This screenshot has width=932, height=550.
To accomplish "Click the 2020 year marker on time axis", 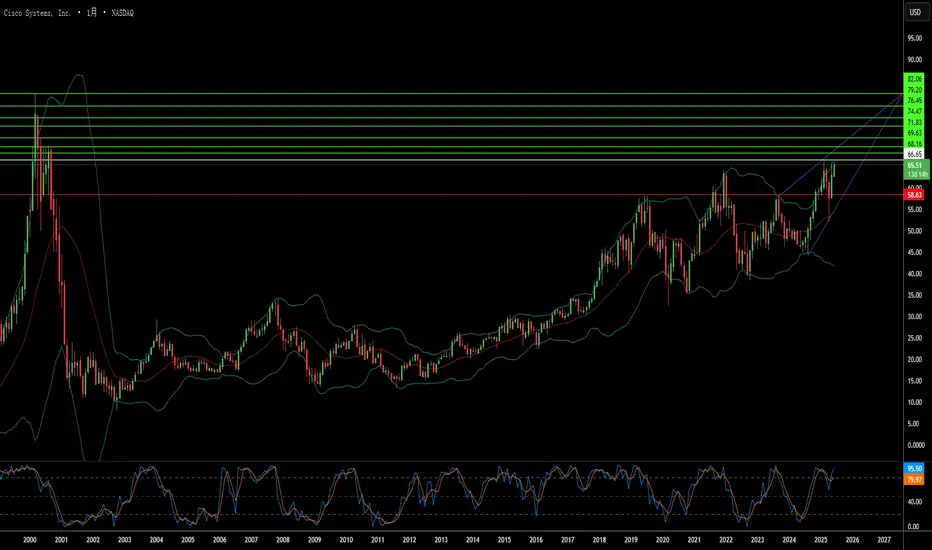I will 663,540.
